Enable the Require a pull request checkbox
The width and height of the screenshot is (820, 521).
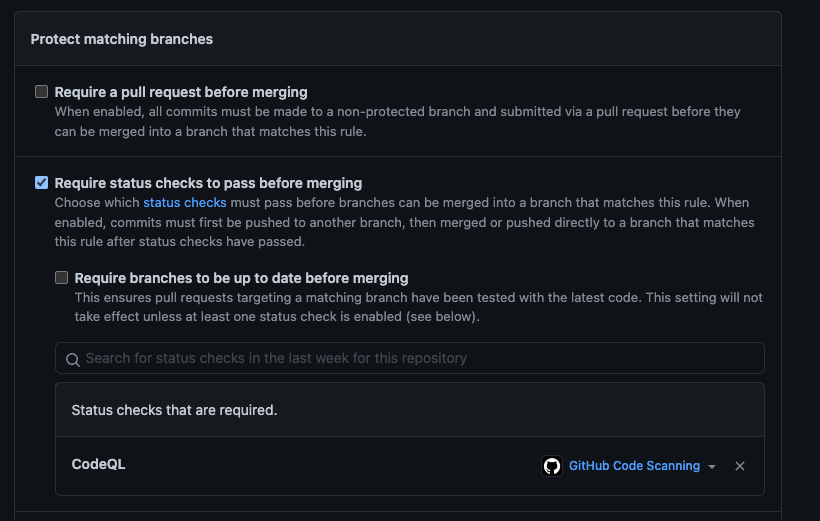point(41,92)
